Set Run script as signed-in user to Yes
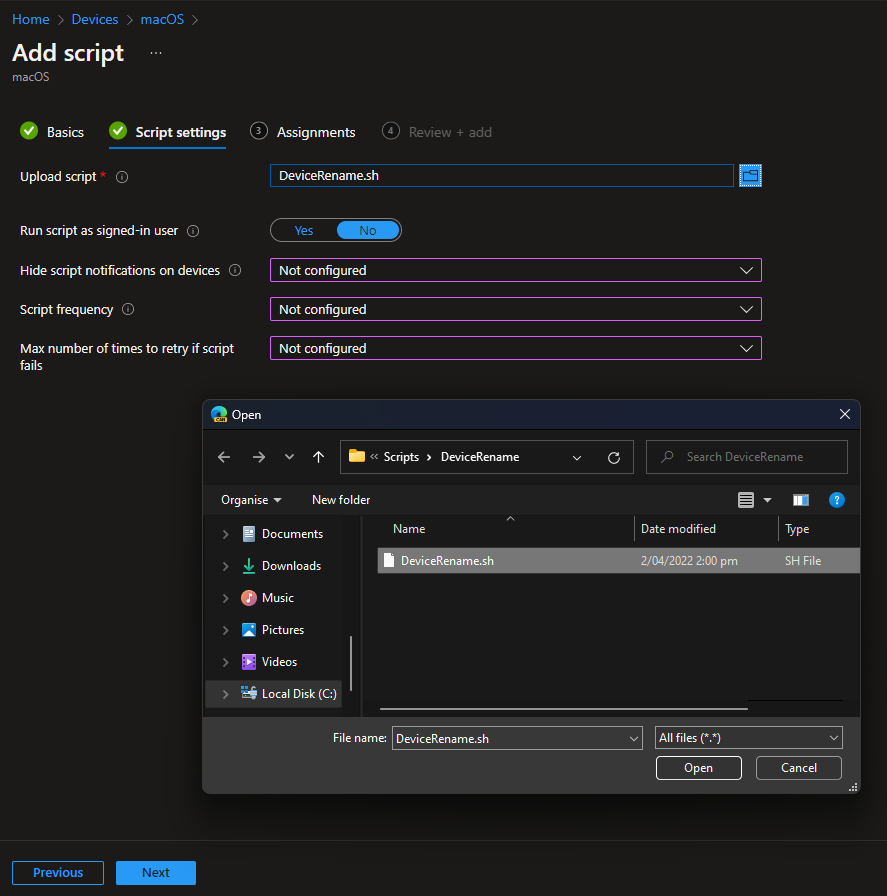The width and height of the screenshot is (887, 896). point(303,230)
